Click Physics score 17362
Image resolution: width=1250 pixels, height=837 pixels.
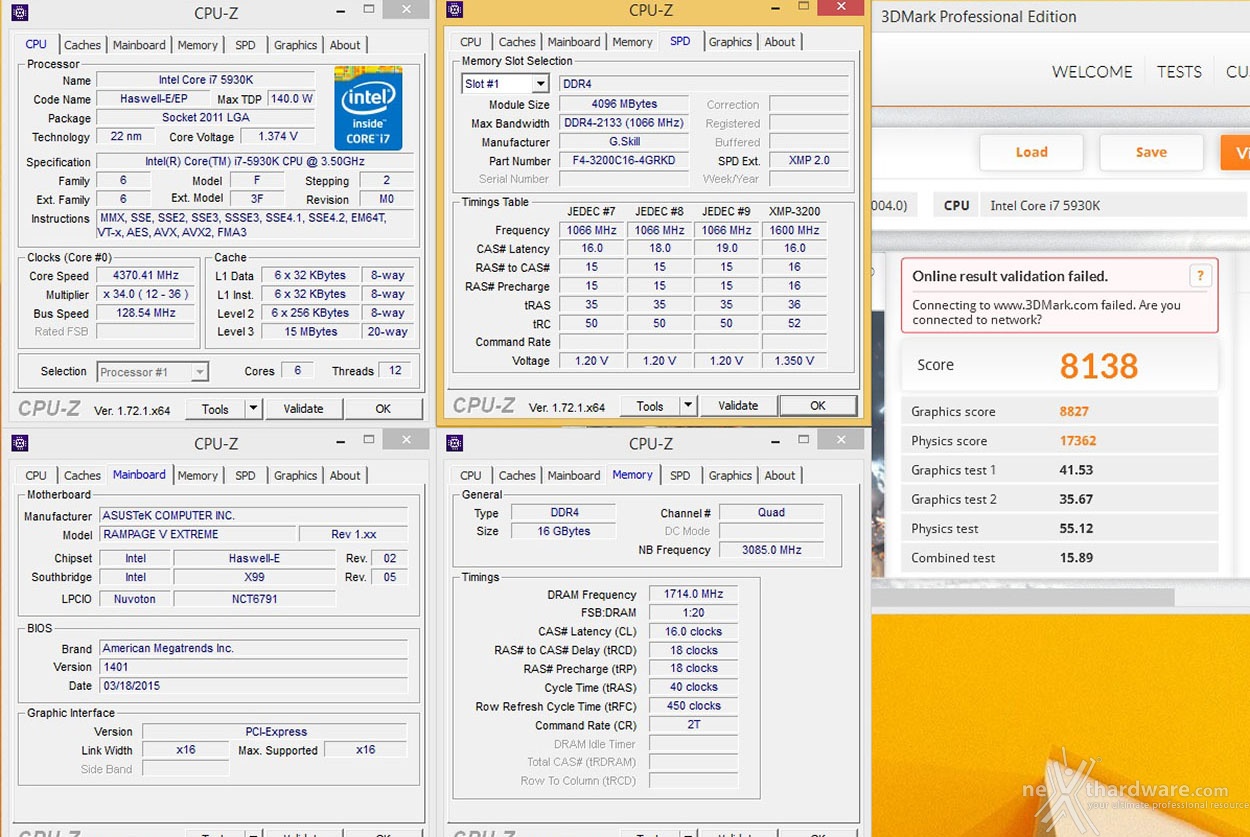tap(1077, 441)
